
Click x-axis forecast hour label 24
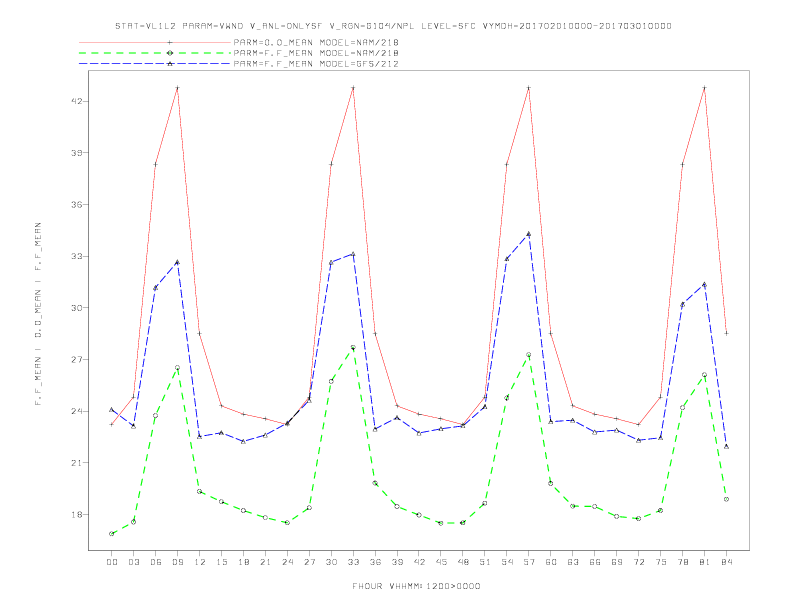[x=287, y=562]
